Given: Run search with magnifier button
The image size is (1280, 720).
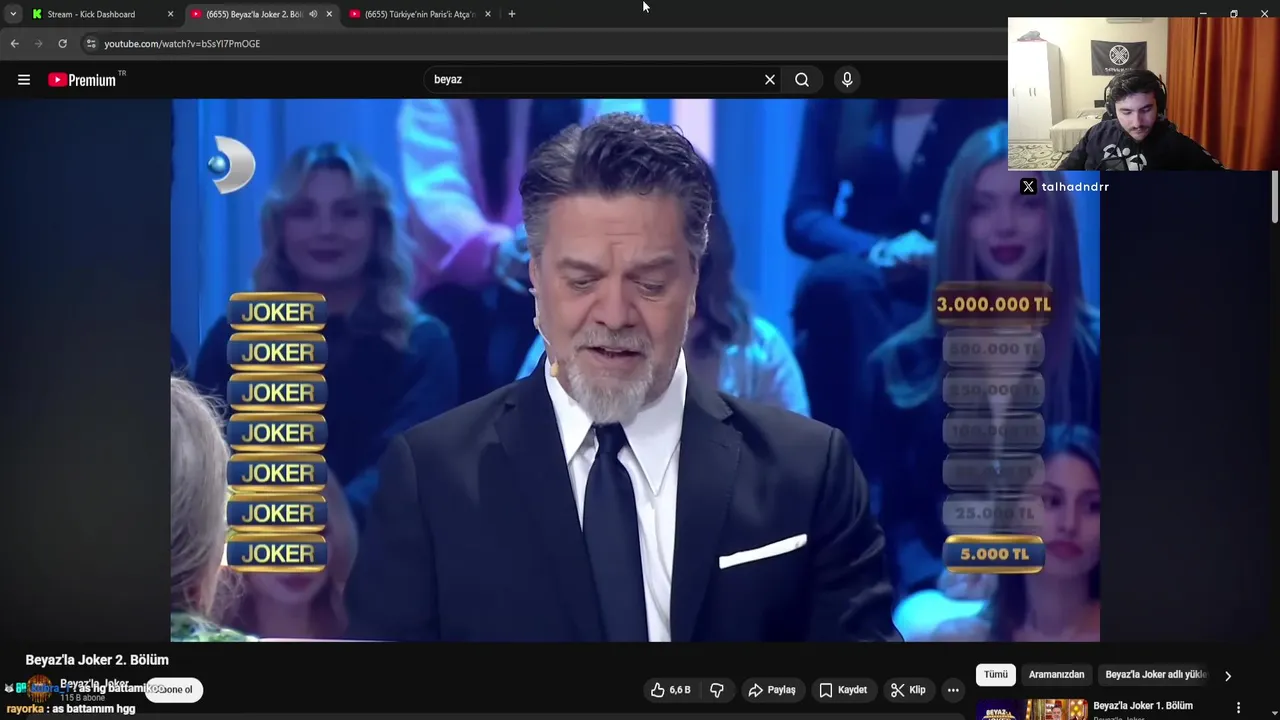Looking at the screenshot, I should coord(802,80).
